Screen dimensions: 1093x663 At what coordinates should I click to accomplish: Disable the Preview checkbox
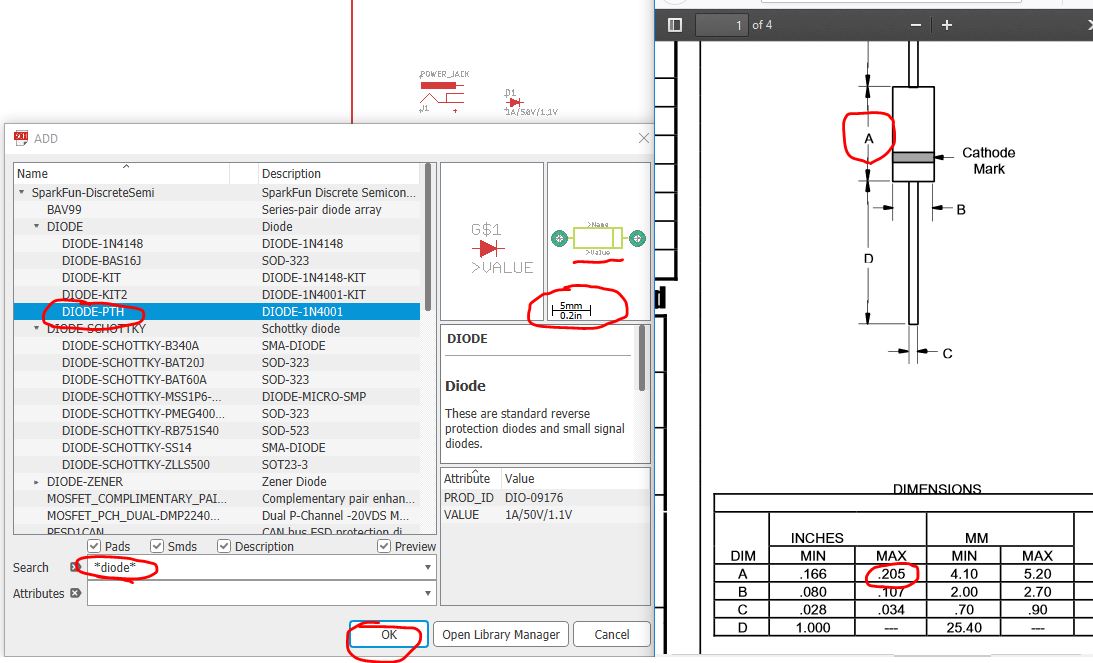(x=384, y=546)
